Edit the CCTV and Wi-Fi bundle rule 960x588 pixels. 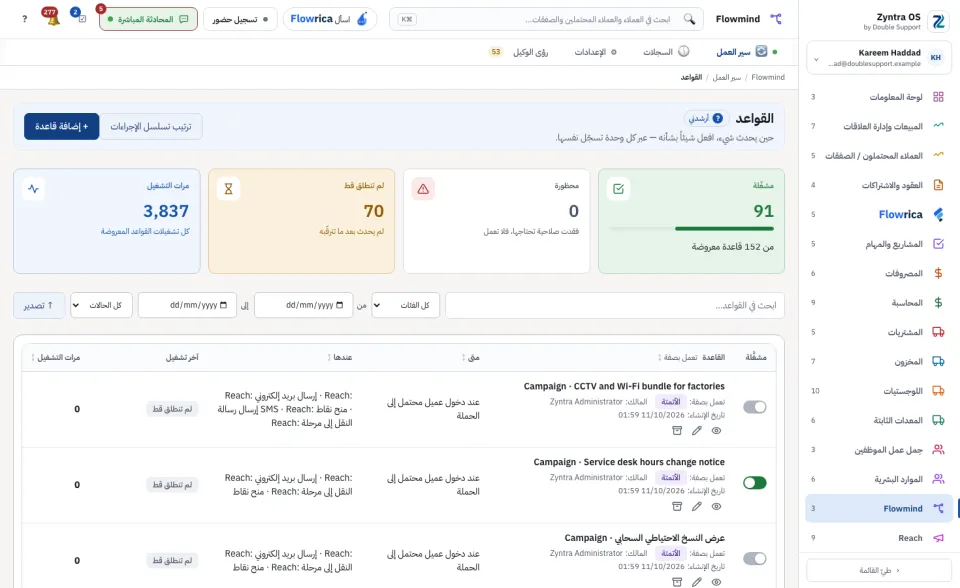pos(697,431)
